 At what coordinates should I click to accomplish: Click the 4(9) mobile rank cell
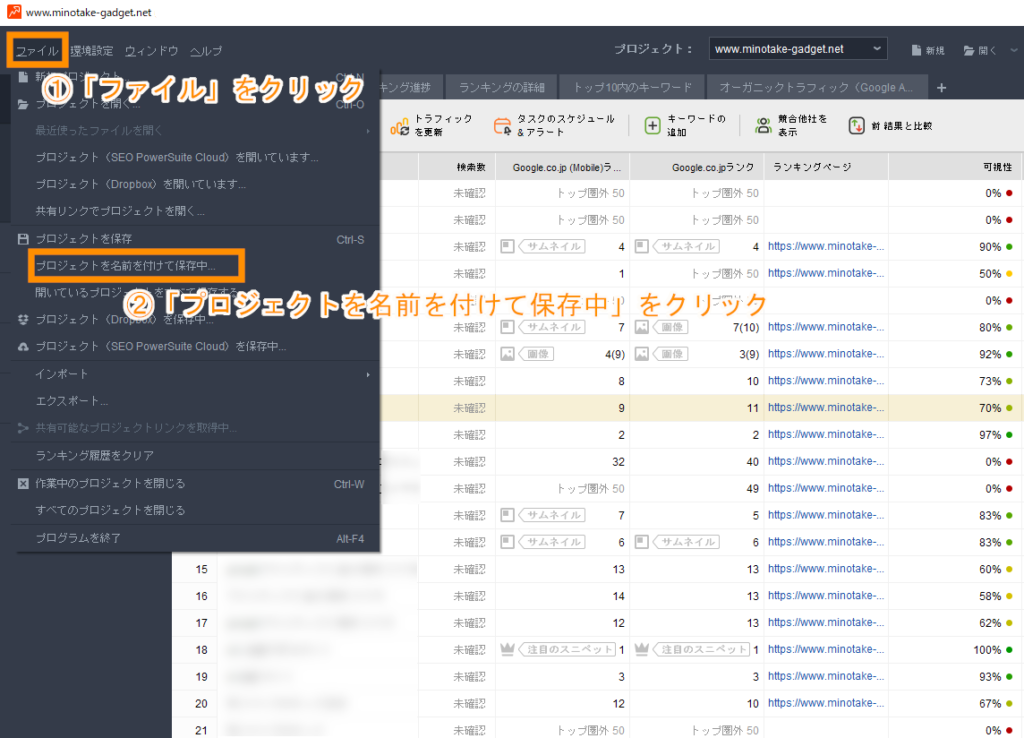615,355
